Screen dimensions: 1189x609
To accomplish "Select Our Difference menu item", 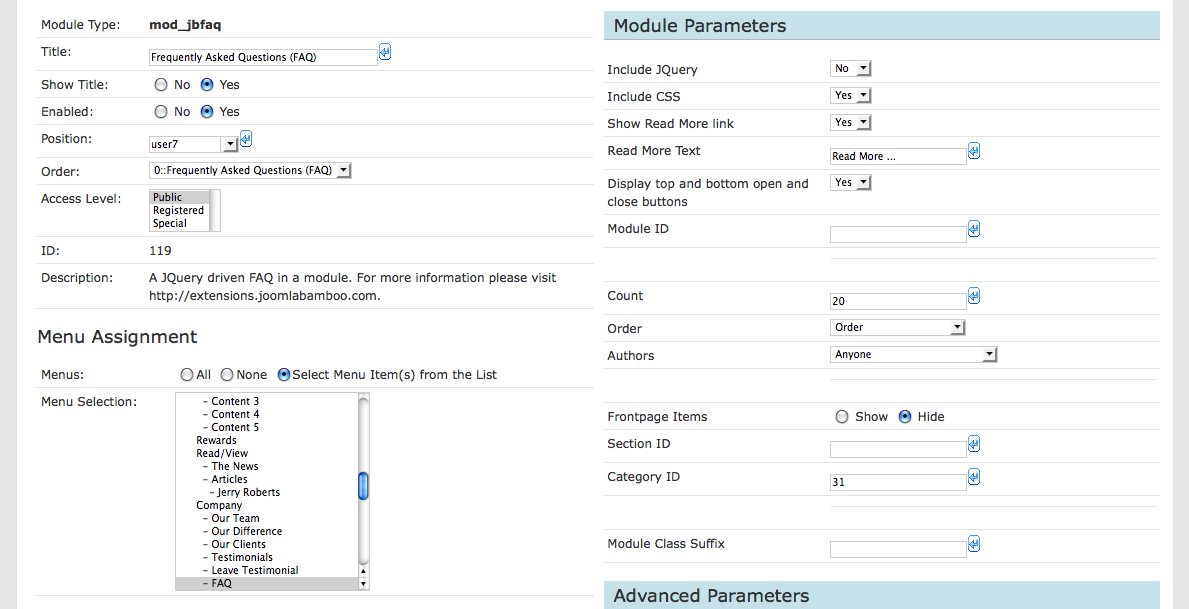I will (266, 532).
